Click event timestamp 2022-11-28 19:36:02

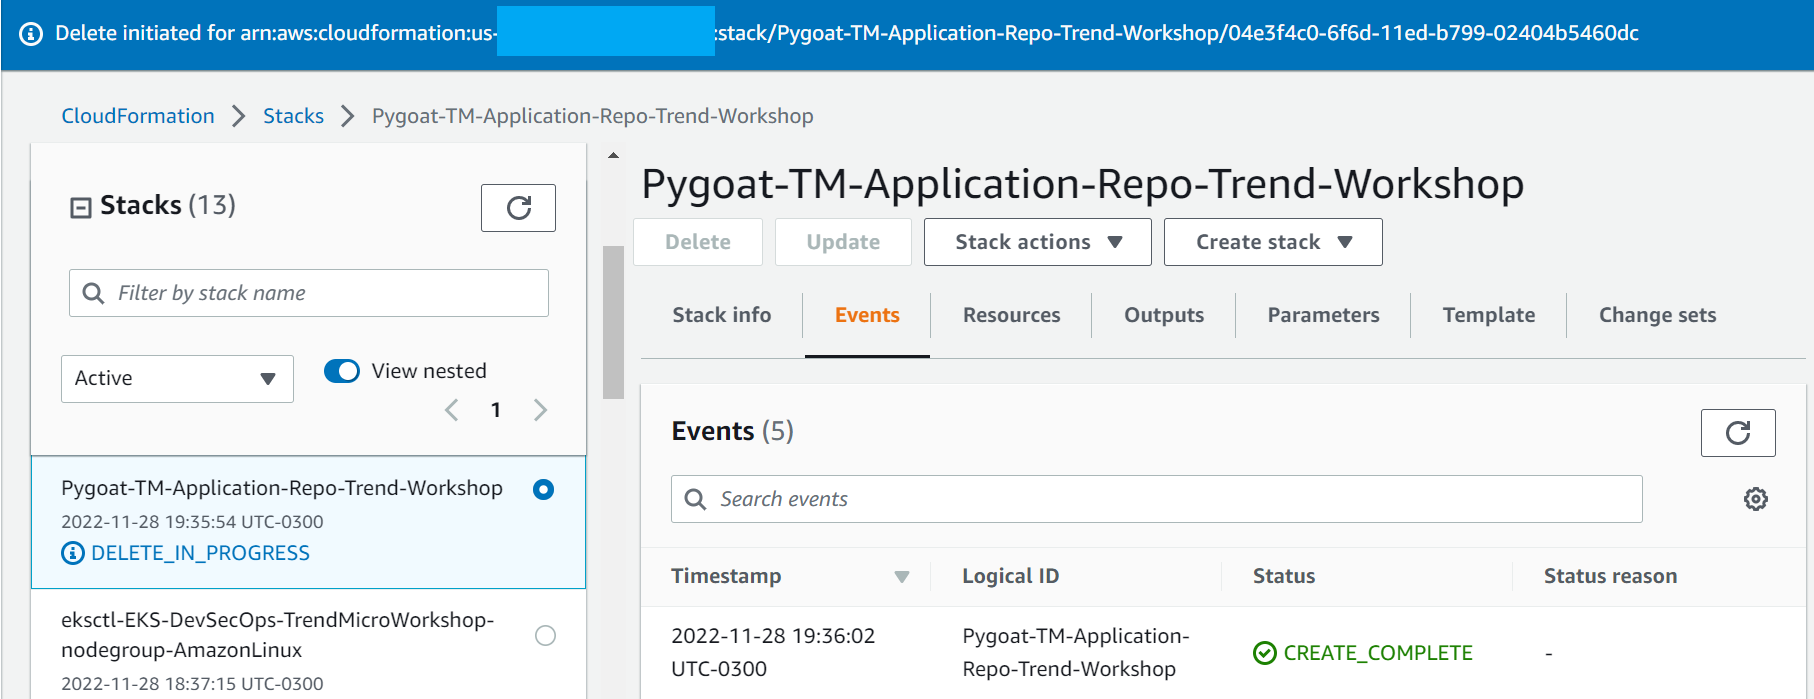[773, 652]
